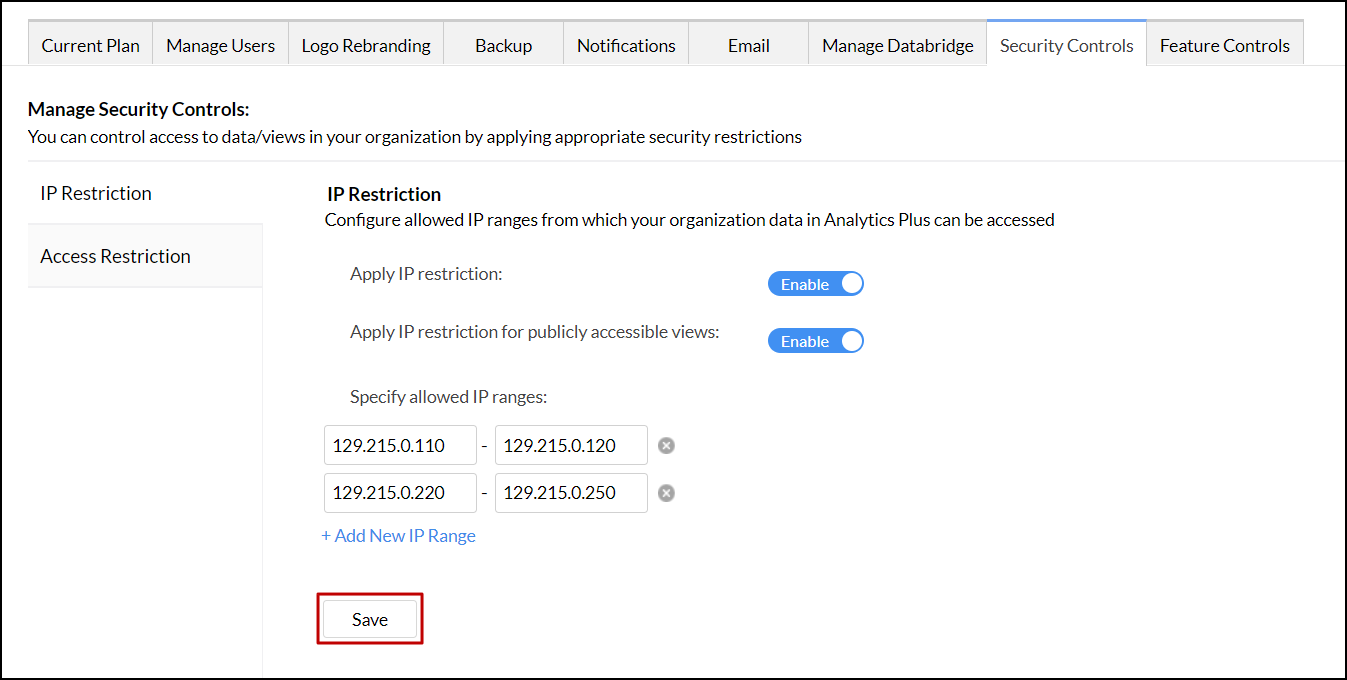The width and height of the screenshot is (1347, 680).
Task: Toggle IP restriction for publicly accessible views
Action: [x=815, y=340]
